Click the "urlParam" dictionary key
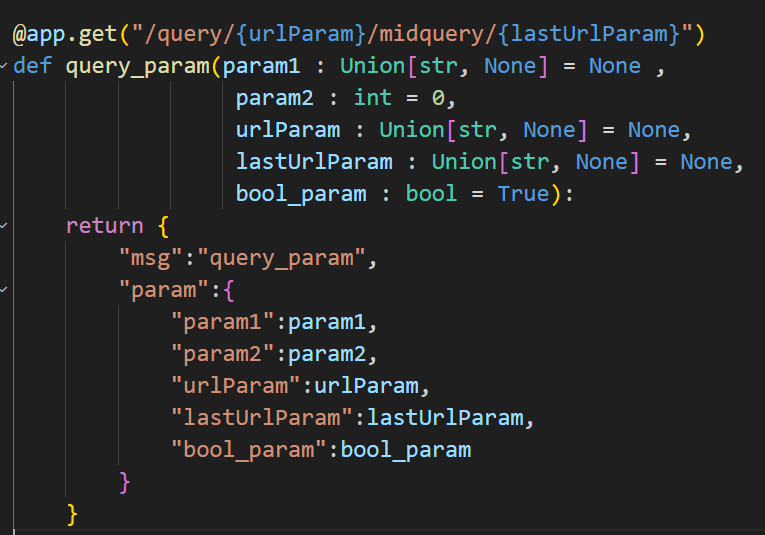 pyautogui.click(x=235, y=386)
